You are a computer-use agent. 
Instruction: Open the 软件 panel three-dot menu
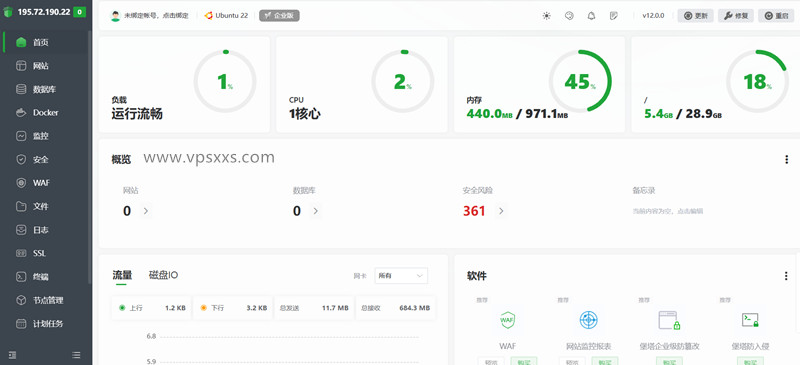(786, 276)
